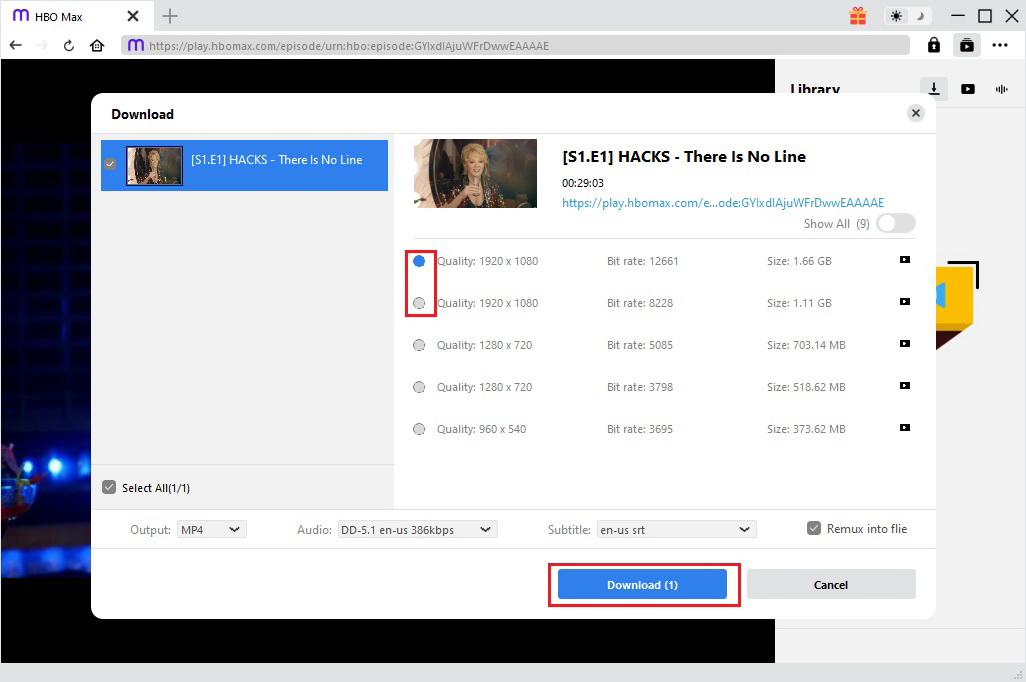The height and width of the screenshot is (682, 1026).
Task: Click the gift box icon in the title bar
Action: pos(857,16)
